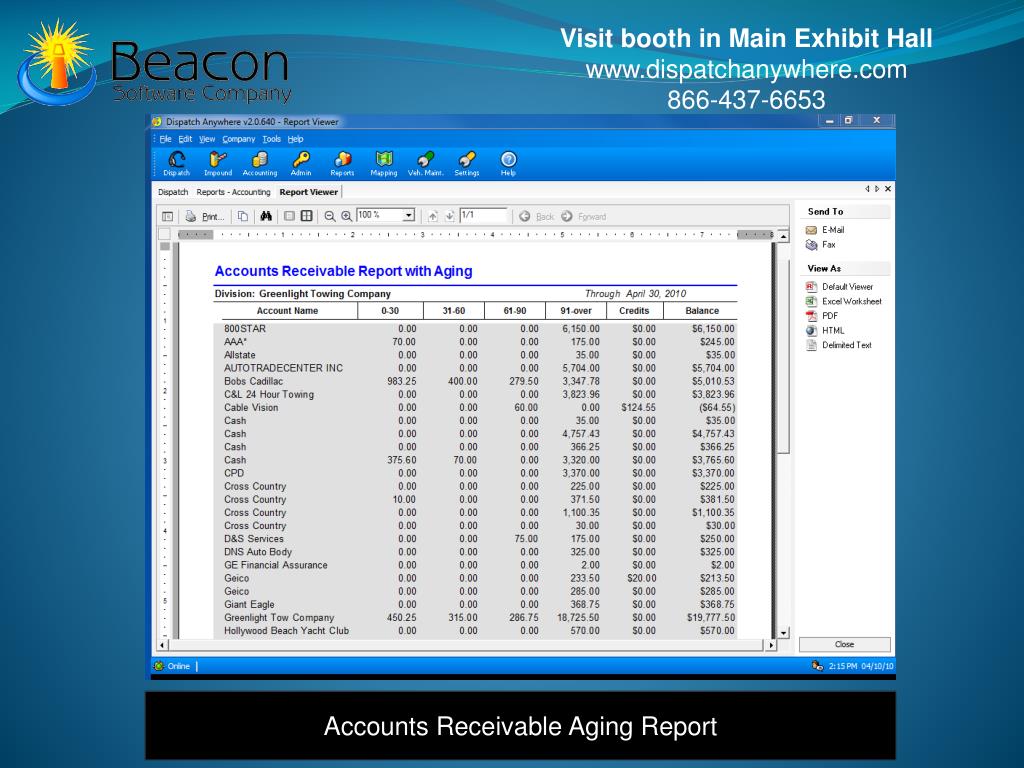
Task: Click the 800STAR account name
Action: coord(245,328)
